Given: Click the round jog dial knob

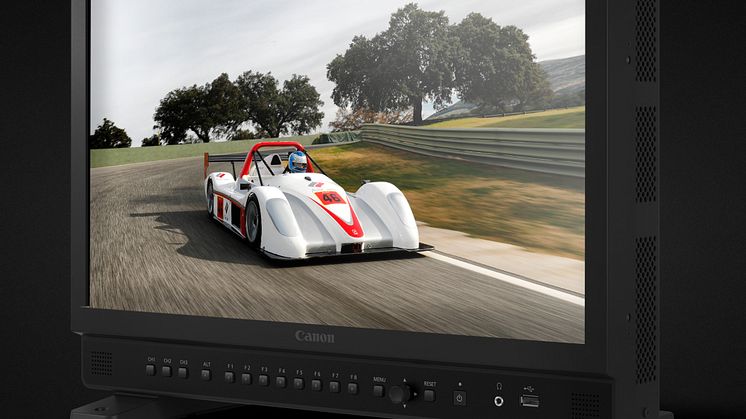Looking at the screenshot, I should coord(399,393).
